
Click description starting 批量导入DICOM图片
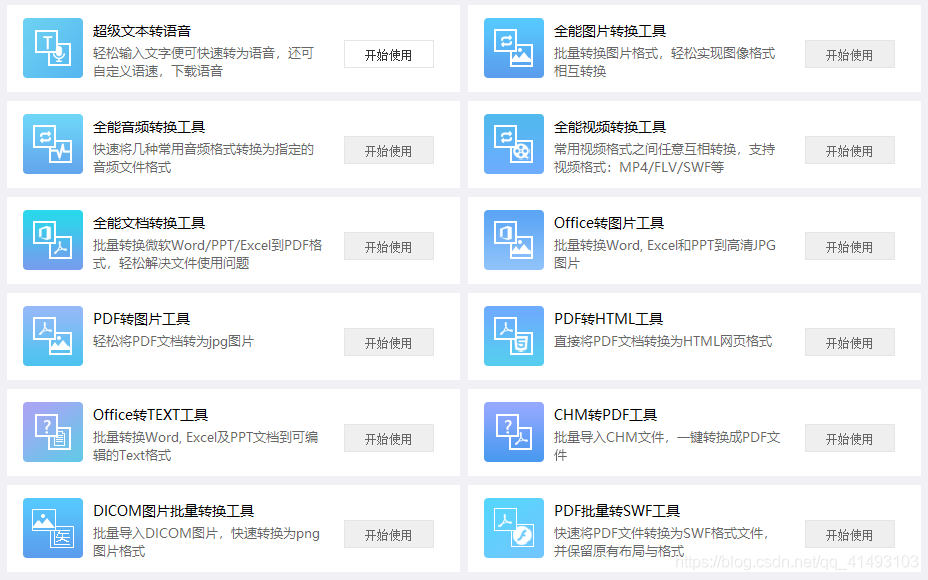pyautogui.click(x=207, y=542)
